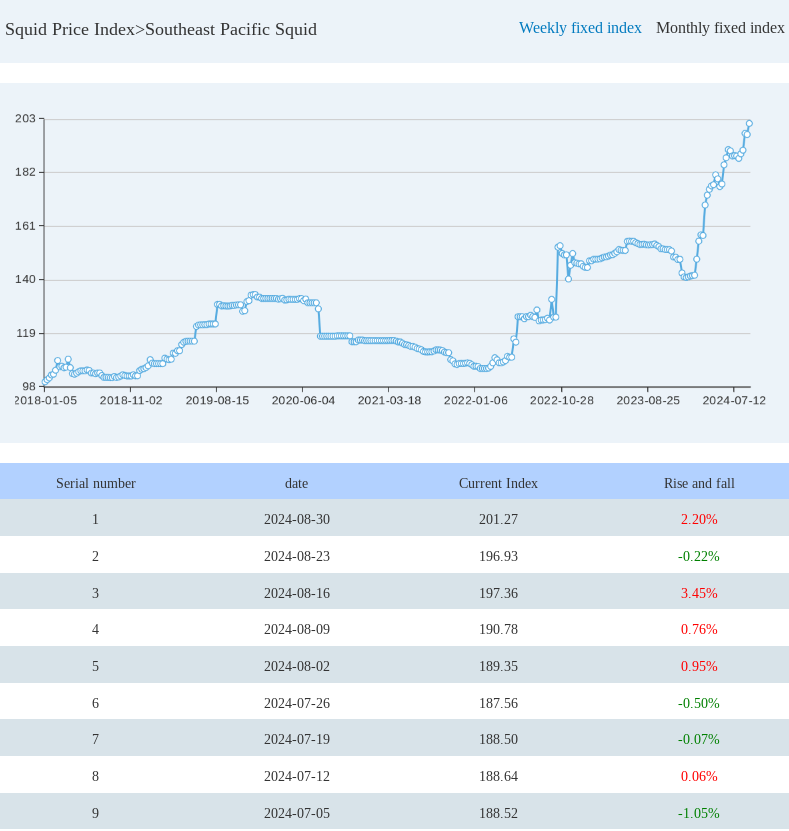Click the index value 190.78

click(x=498, y=630)
